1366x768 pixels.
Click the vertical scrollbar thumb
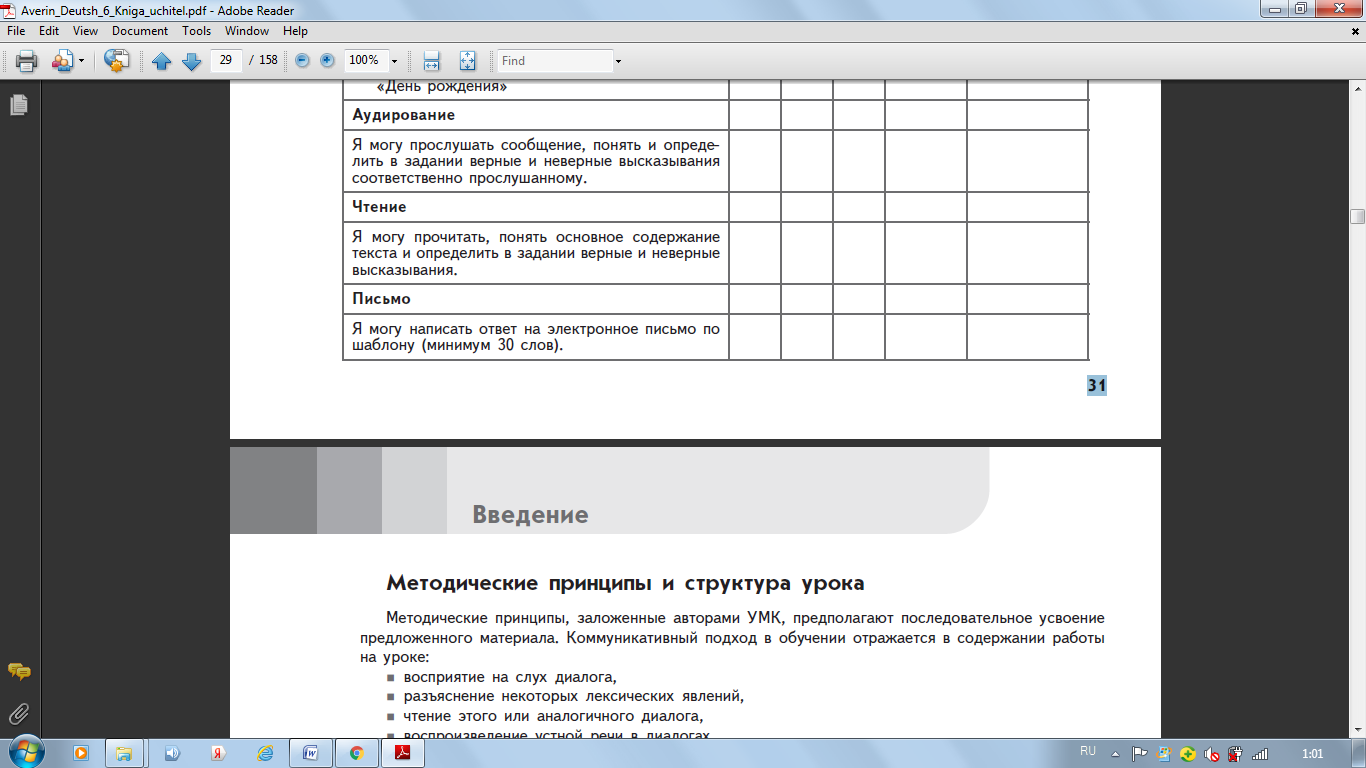(x=1357, y=216)
